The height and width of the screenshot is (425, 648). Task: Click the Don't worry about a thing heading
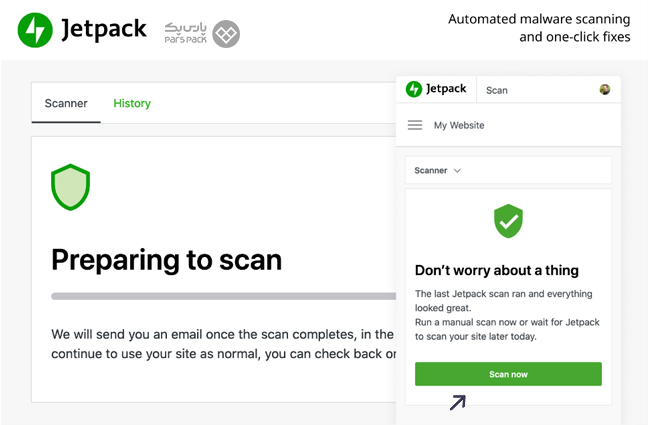pyautogui.click(x=497, y=270)
